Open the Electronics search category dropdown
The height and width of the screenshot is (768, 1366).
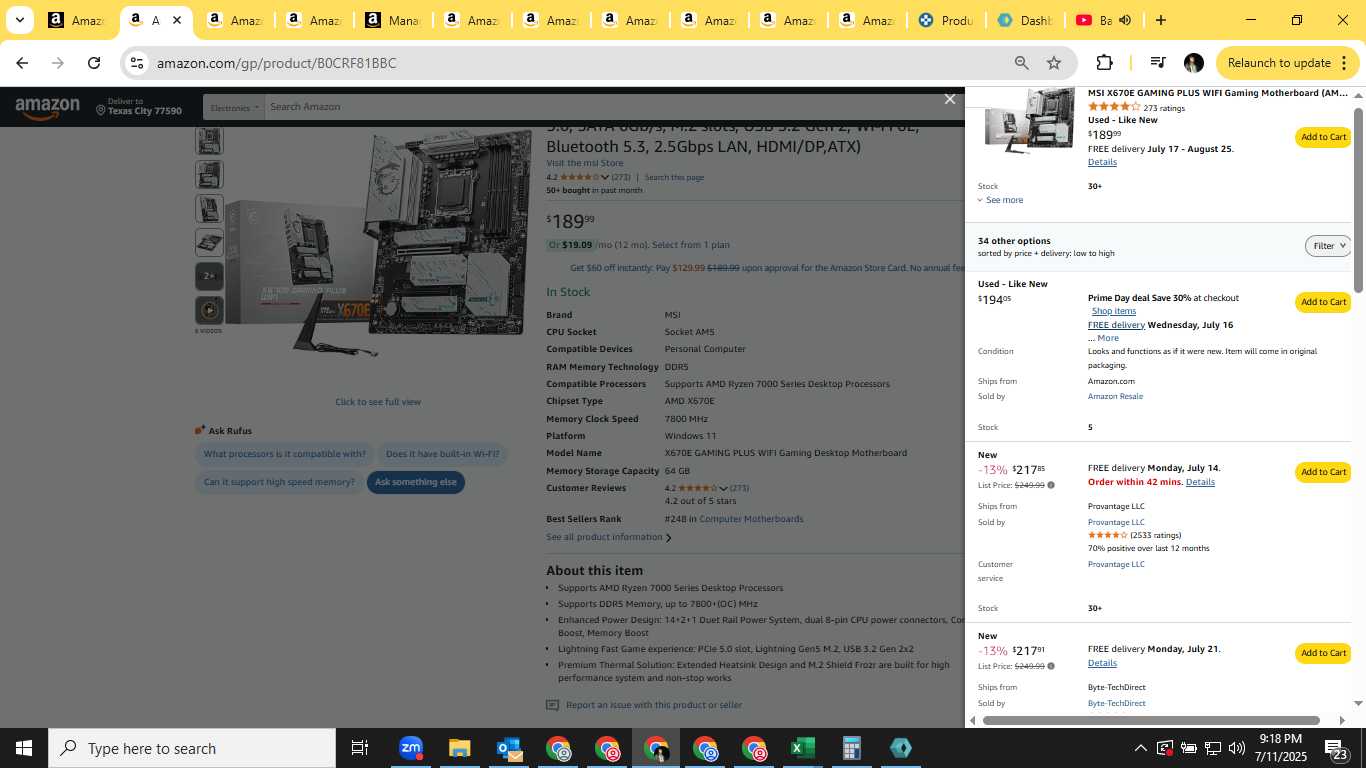coord(234,107)
